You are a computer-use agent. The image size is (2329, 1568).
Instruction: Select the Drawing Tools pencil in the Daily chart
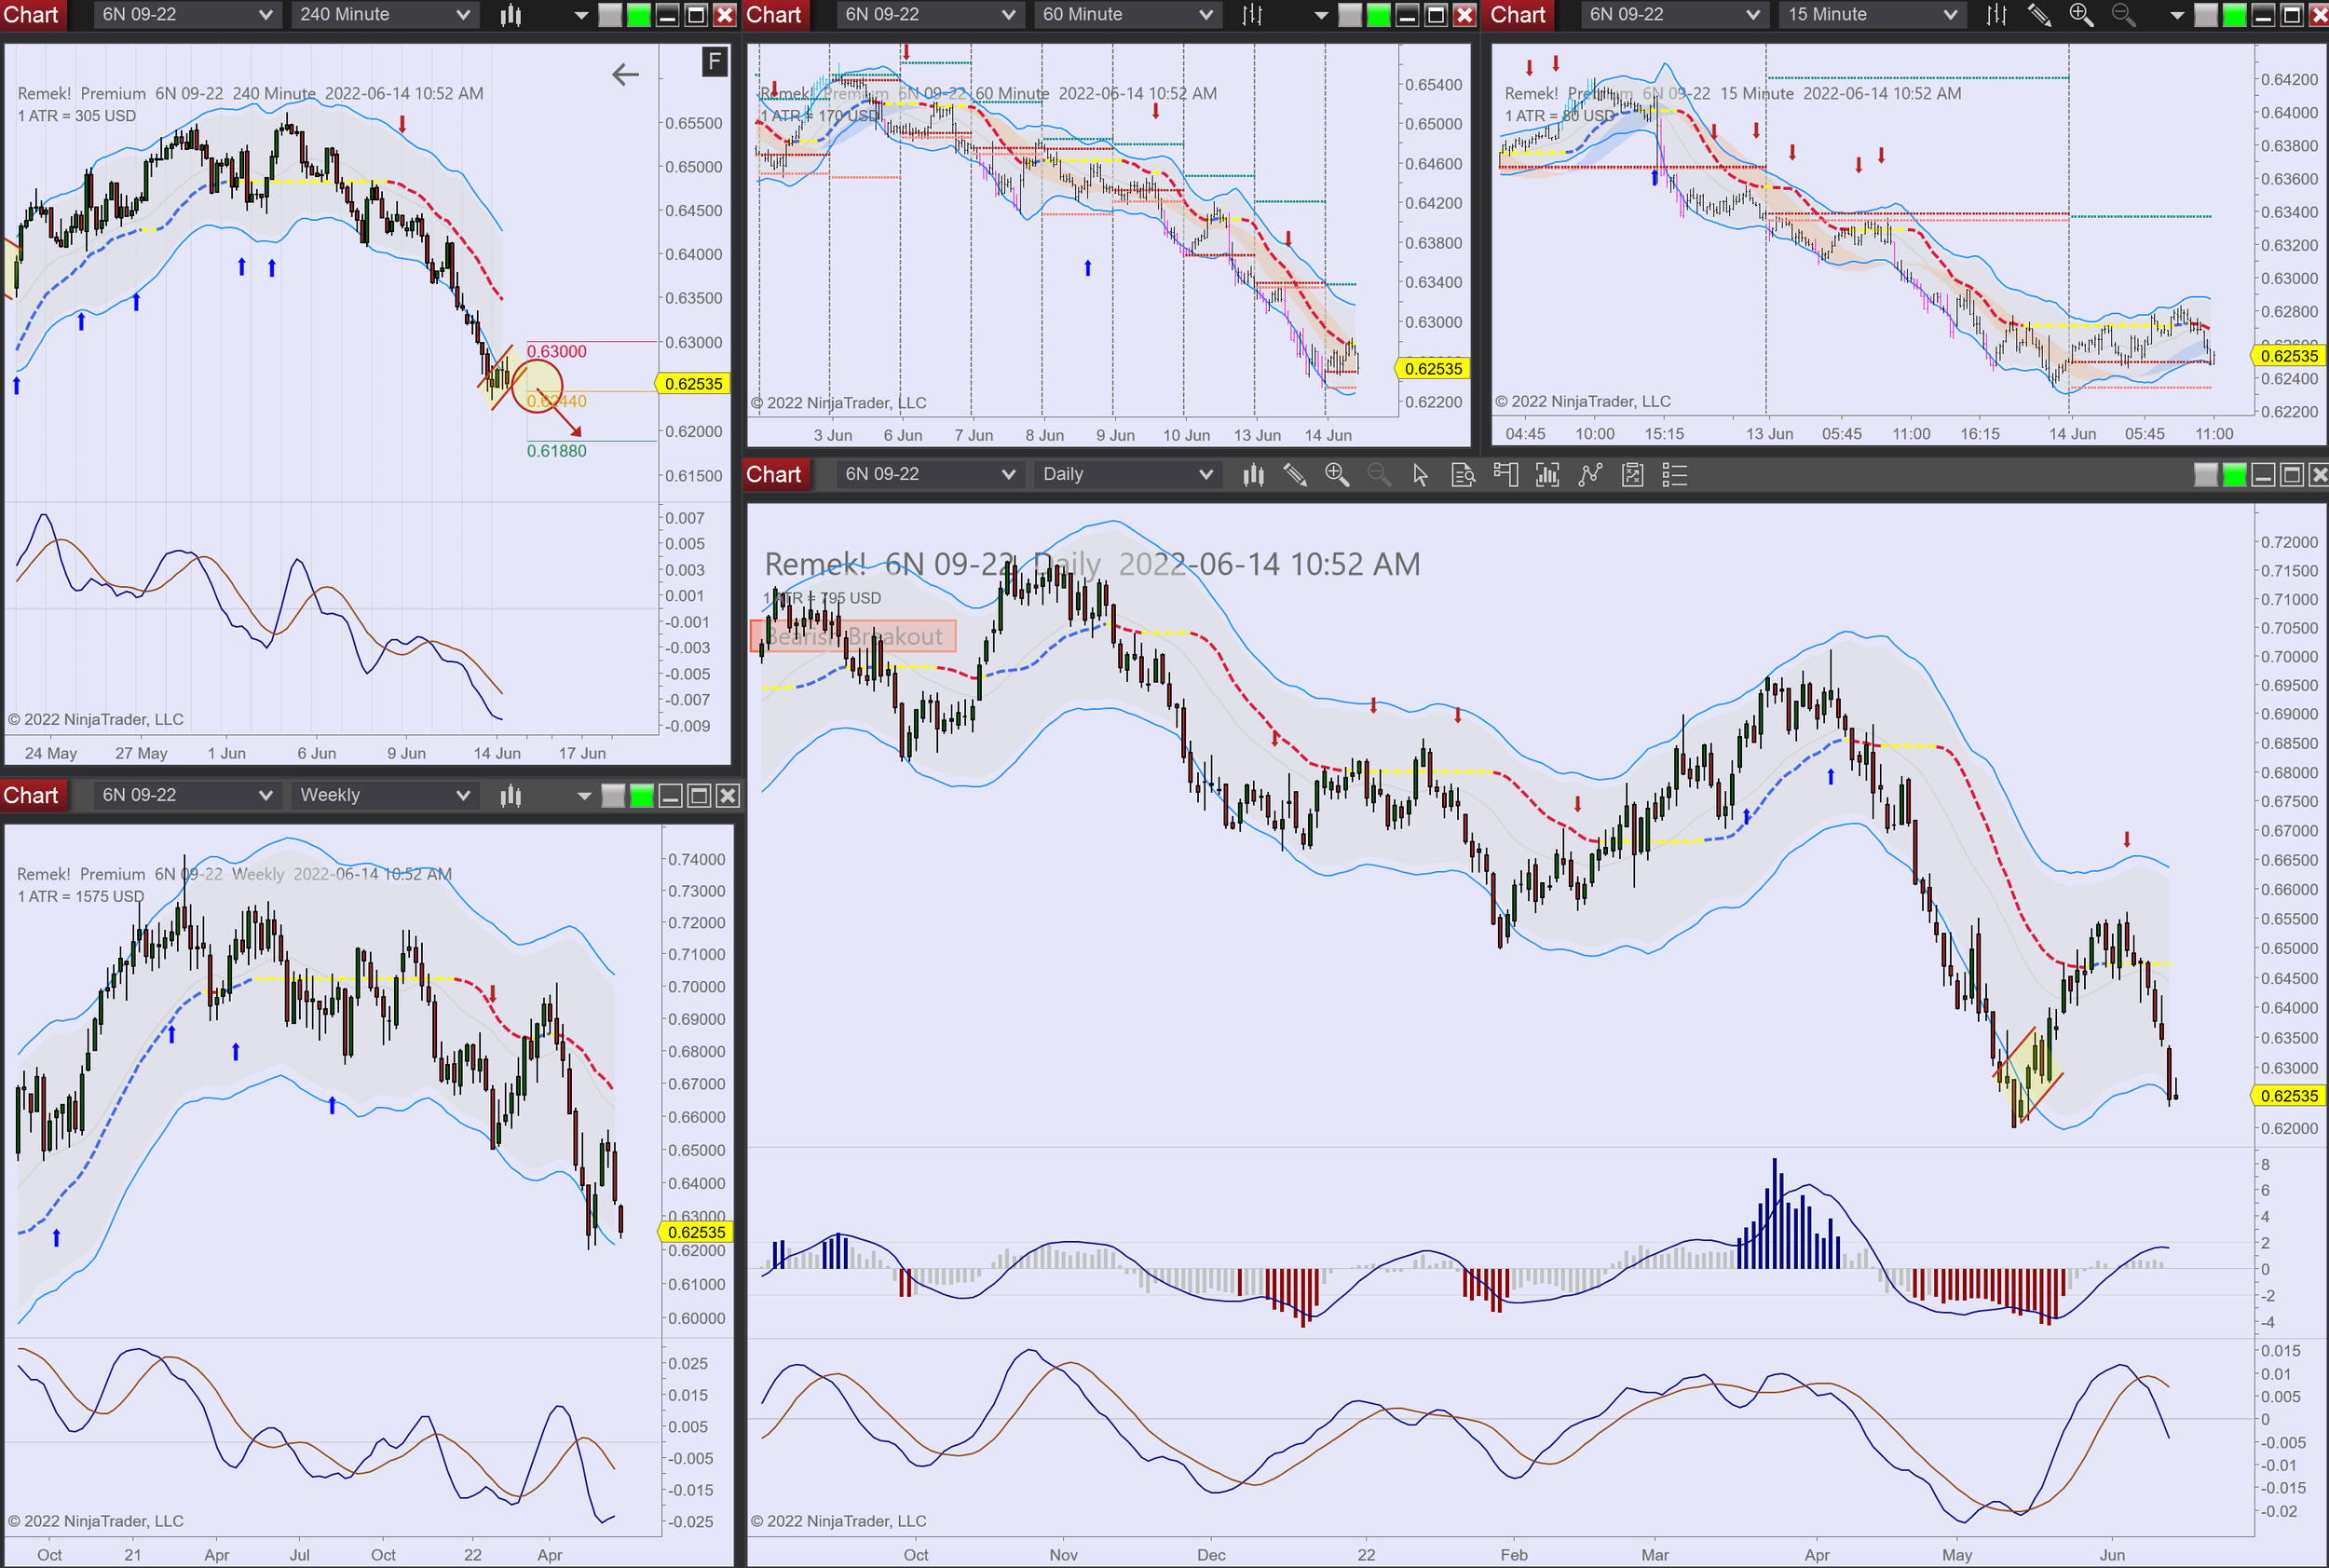tap(1295, 475)
